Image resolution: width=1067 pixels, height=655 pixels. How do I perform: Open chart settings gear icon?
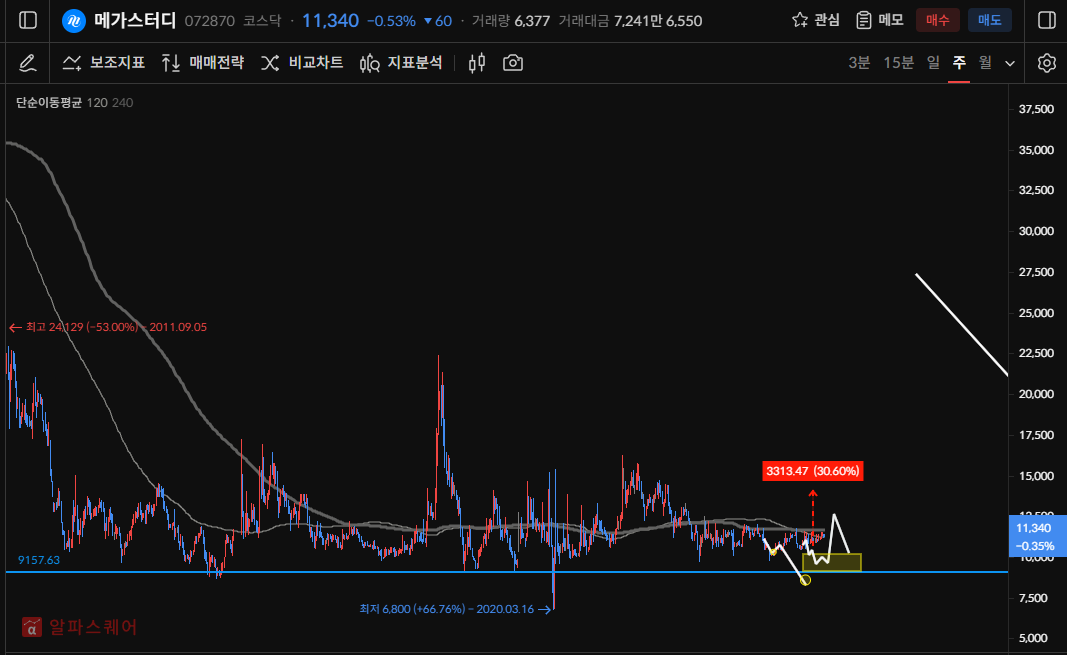1047,63
